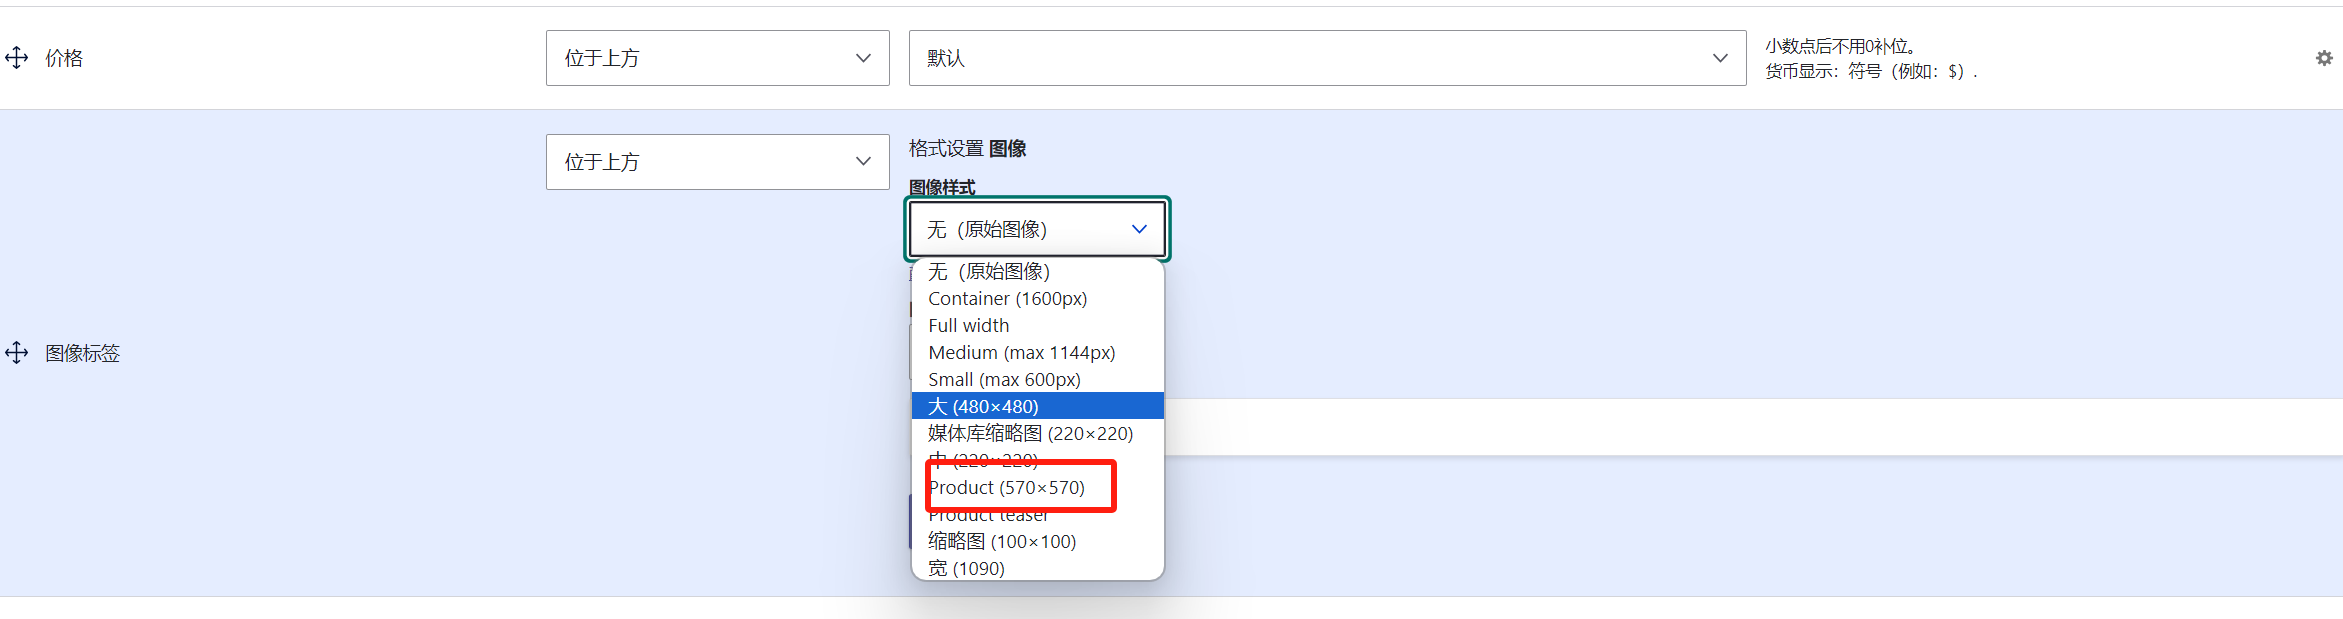
Task: Open the gear settings for 价格 row
Action: pos(2324,58)
